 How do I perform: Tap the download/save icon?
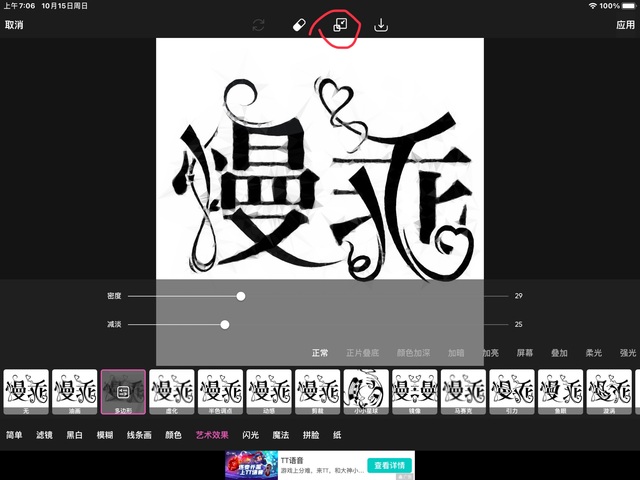coord(381,25)
